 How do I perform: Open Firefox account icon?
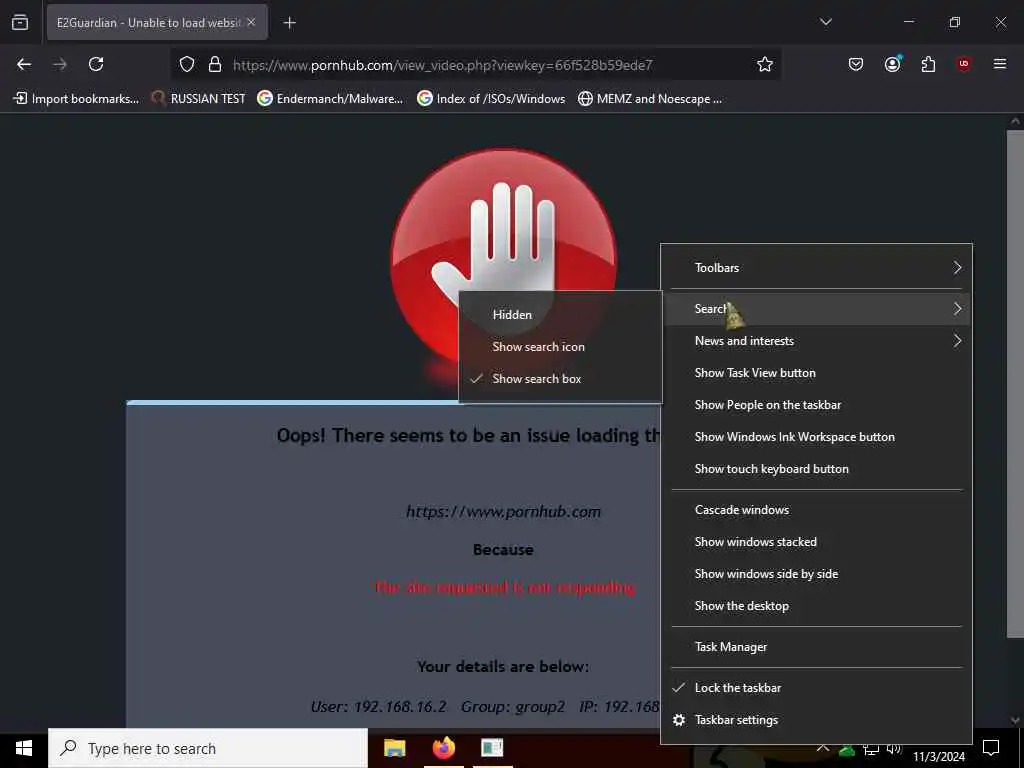(x=892, y=64)
